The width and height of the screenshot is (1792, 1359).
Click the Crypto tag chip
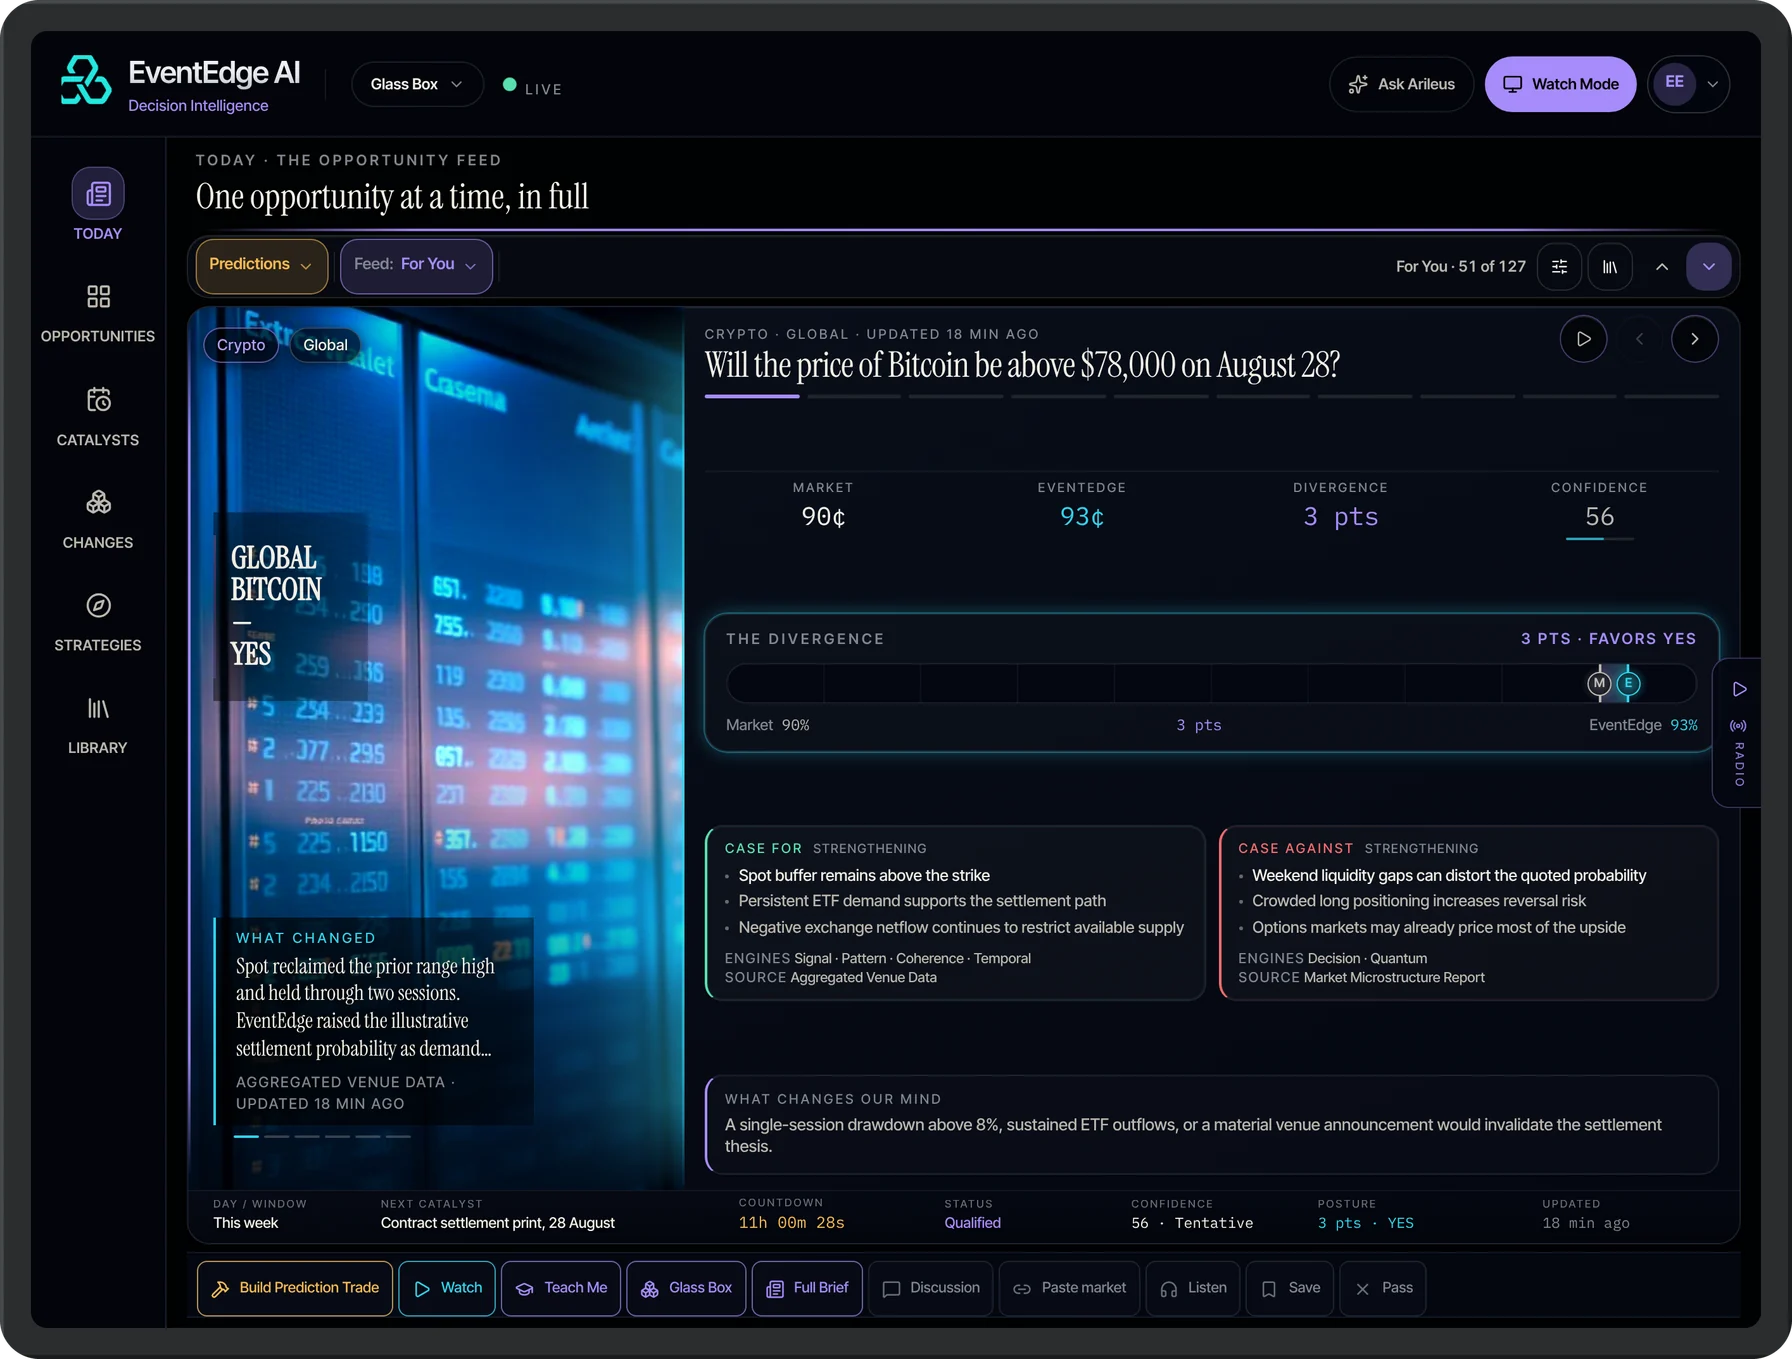click(241, 345)
